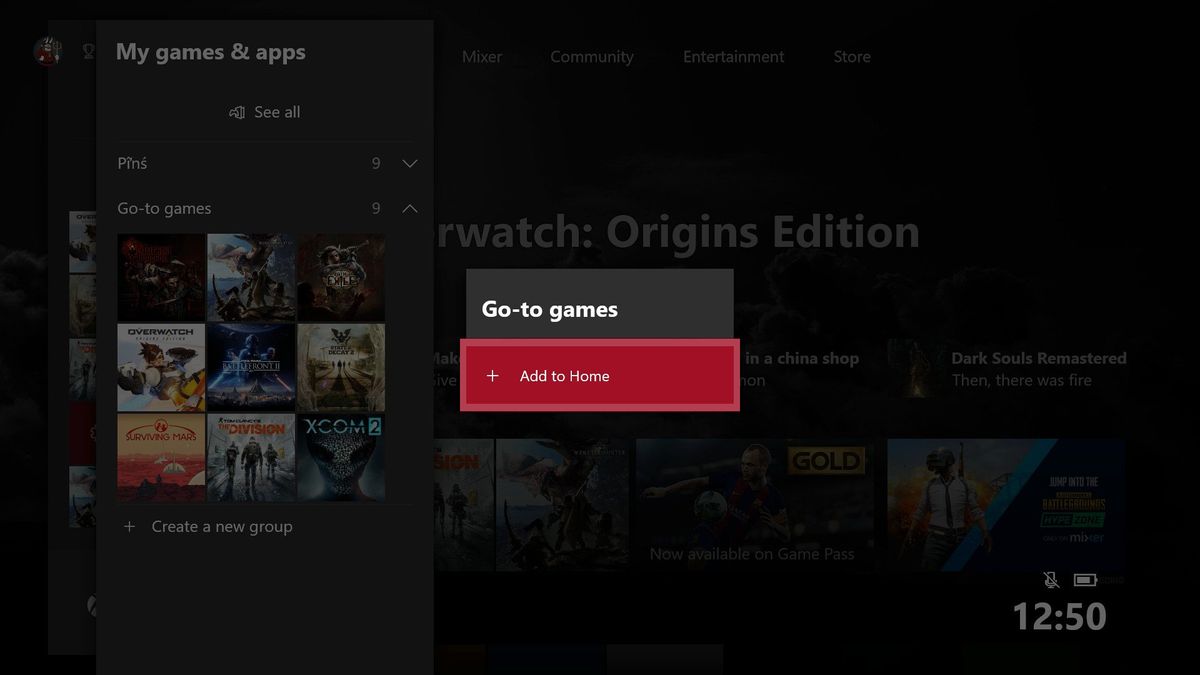Image resolution: width=1200 pixels, height=675 pixels.
Task: Switch to the Community tab
Action: (x=592, y=56)
